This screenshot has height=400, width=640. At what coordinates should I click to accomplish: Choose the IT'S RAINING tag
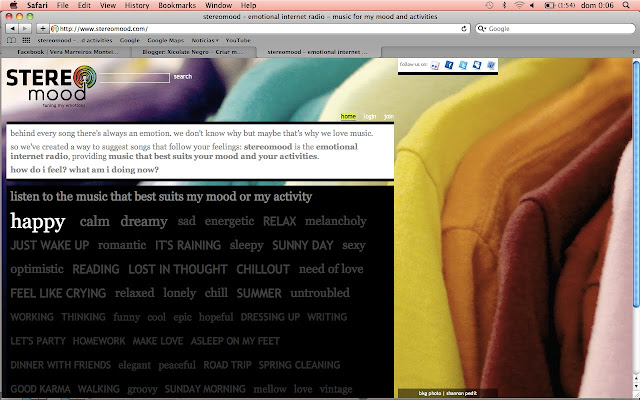tap(188, 245)
